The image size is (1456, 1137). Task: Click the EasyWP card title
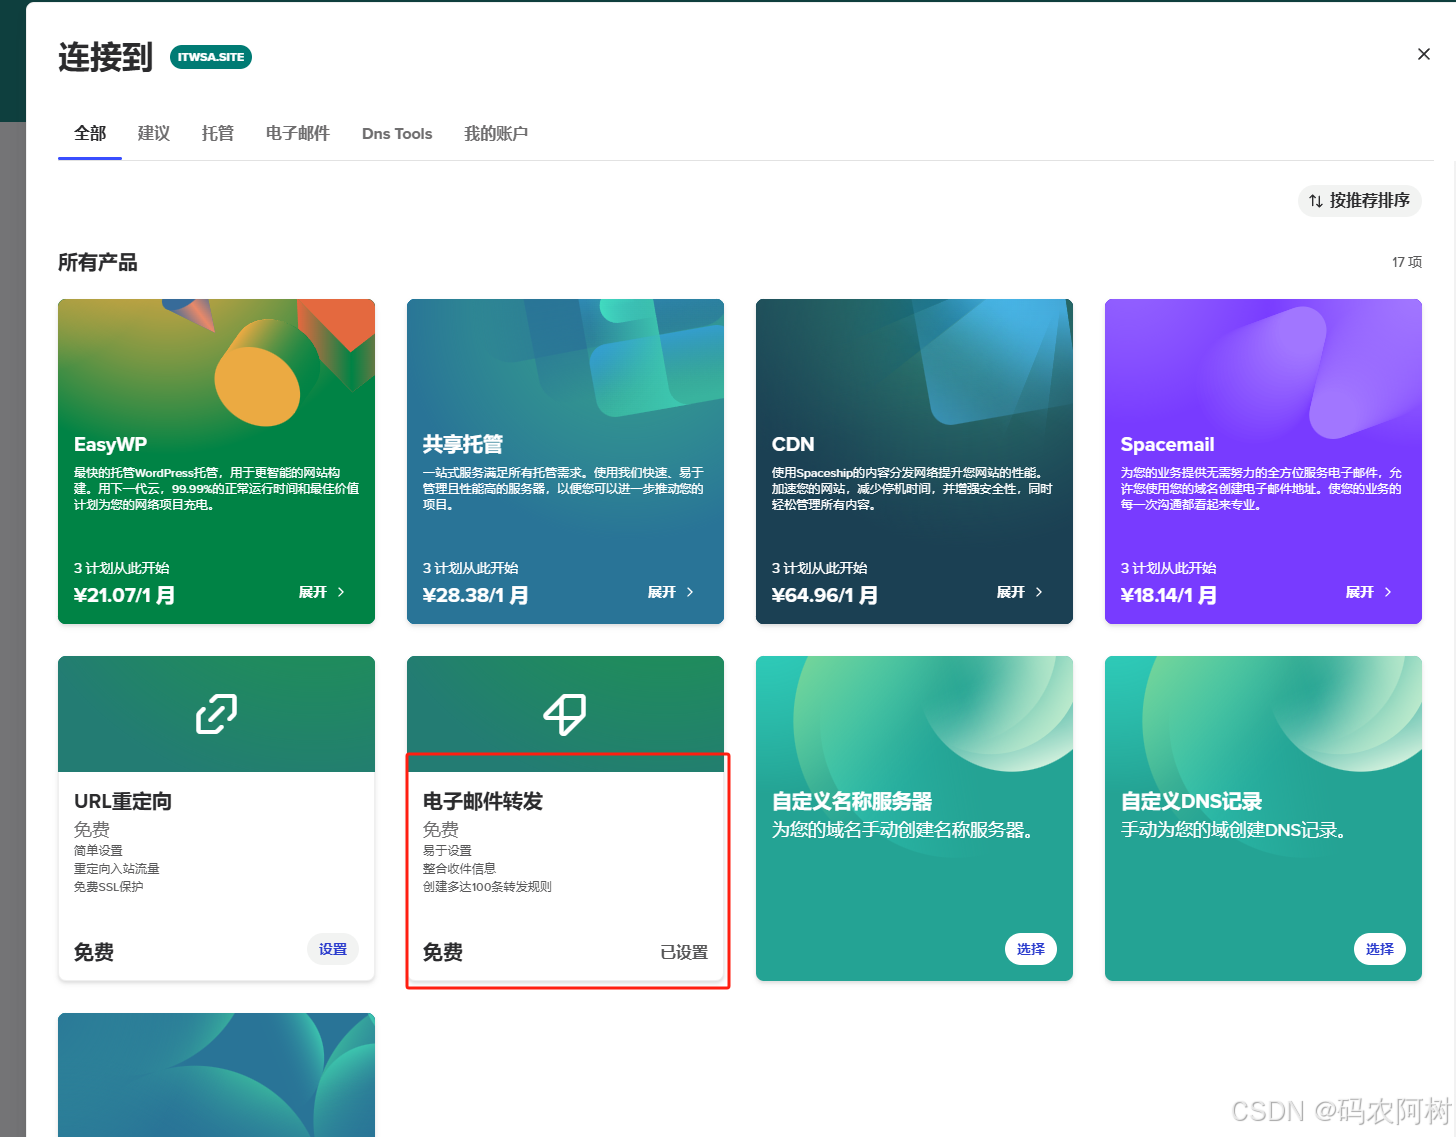pyautogui.click(x=111, y=444)
